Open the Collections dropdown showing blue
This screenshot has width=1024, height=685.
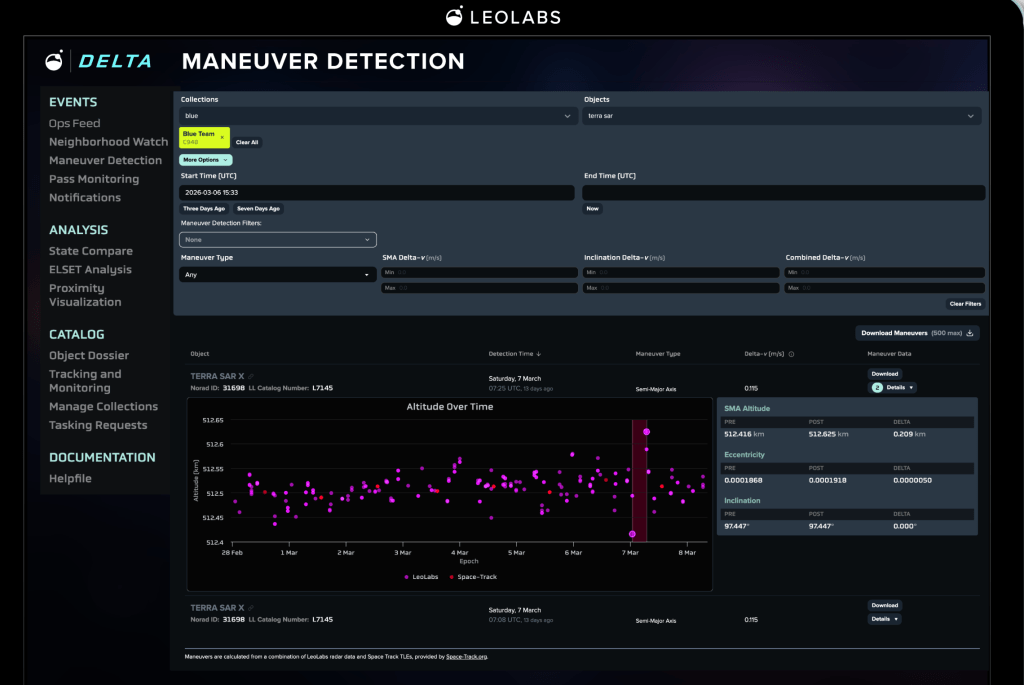(x=376, y=115)
